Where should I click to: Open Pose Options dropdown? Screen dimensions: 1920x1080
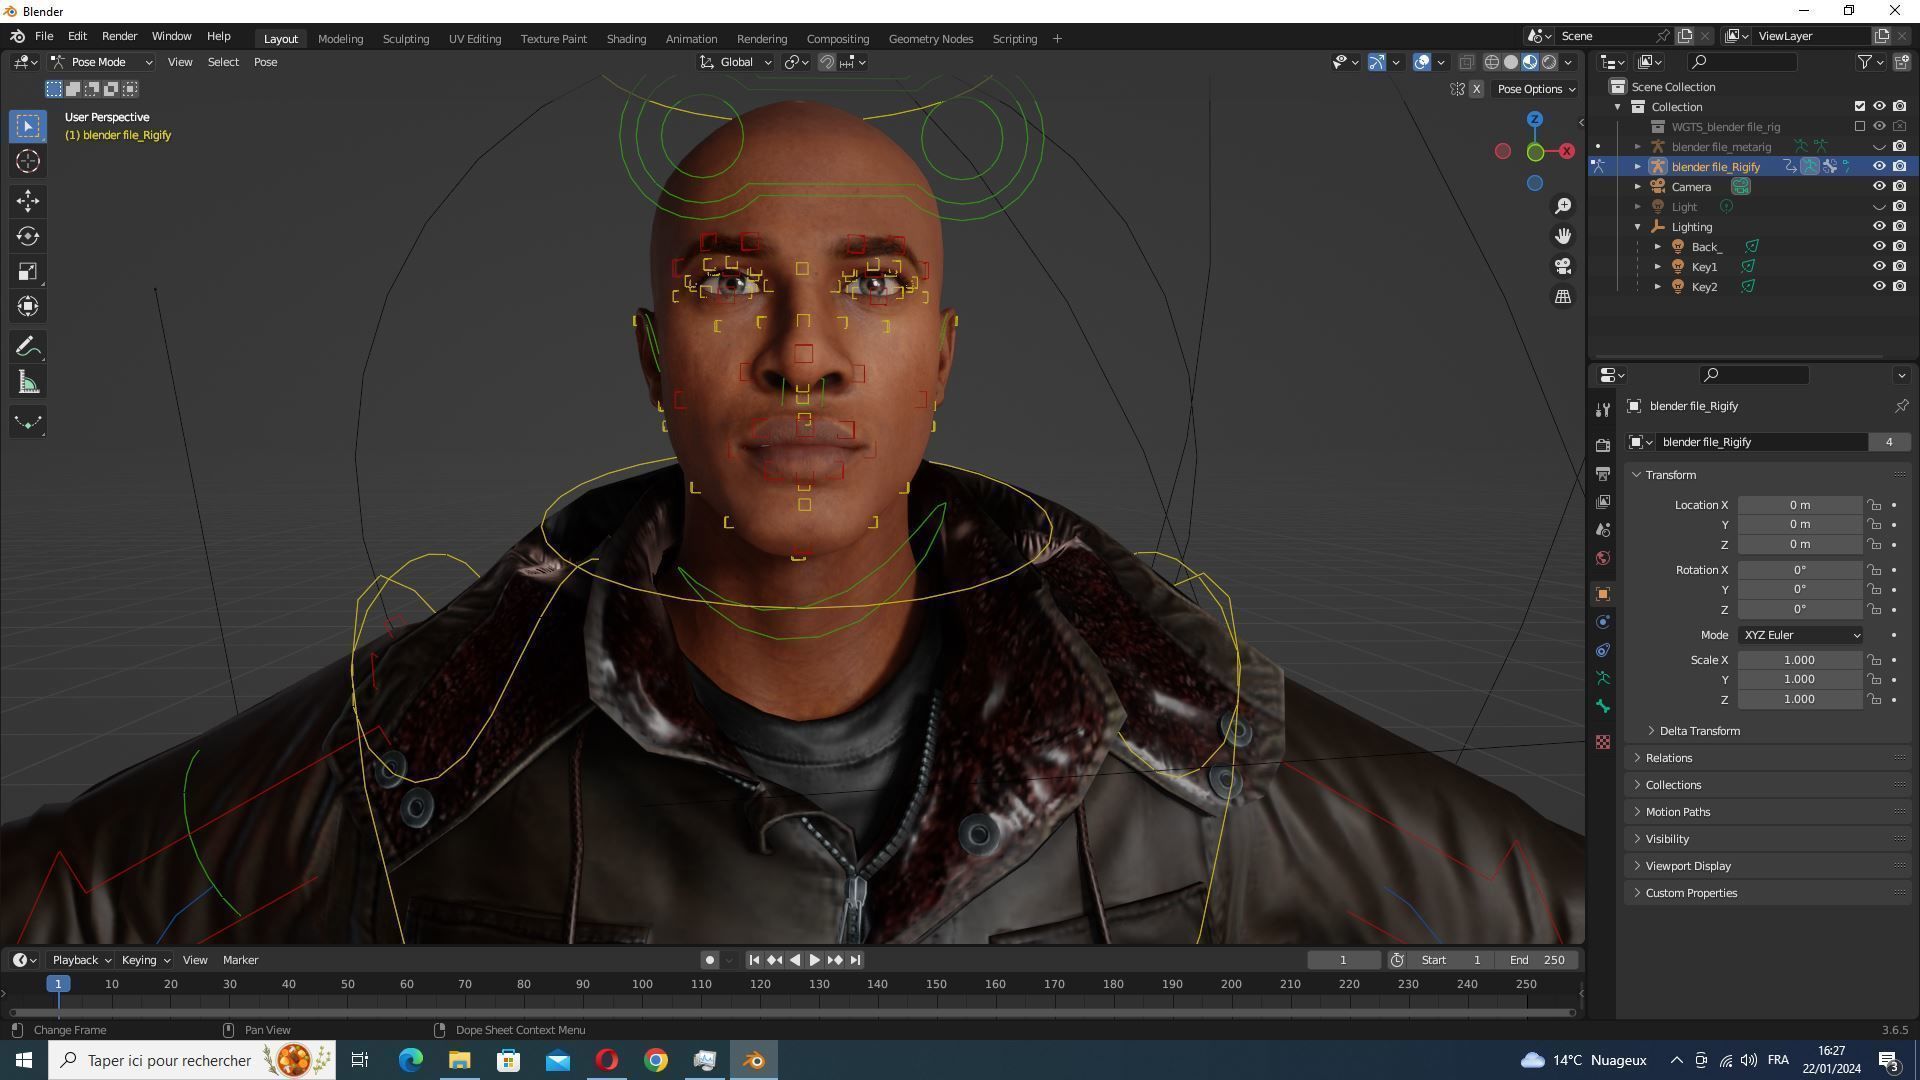tap(1535, 89)
